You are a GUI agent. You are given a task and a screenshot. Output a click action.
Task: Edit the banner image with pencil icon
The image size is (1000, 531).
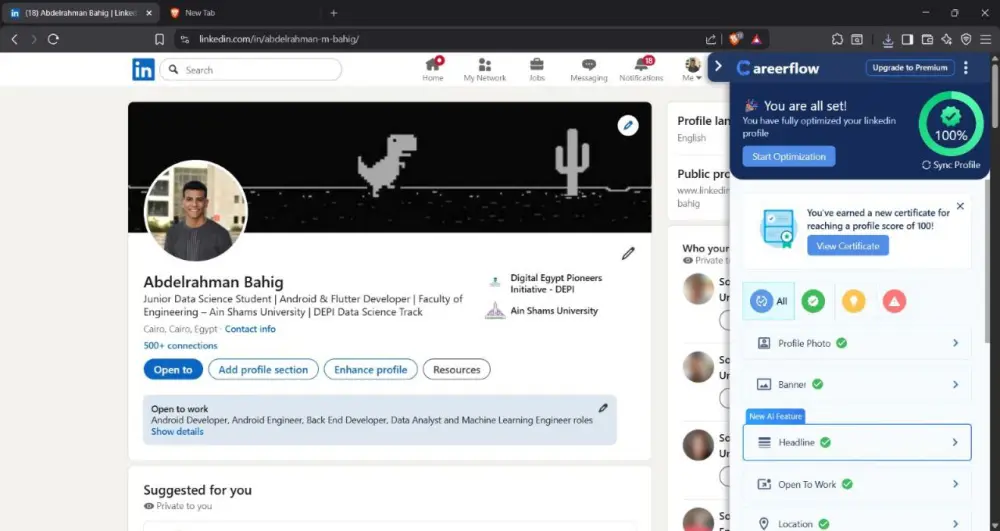click(628, 126)
